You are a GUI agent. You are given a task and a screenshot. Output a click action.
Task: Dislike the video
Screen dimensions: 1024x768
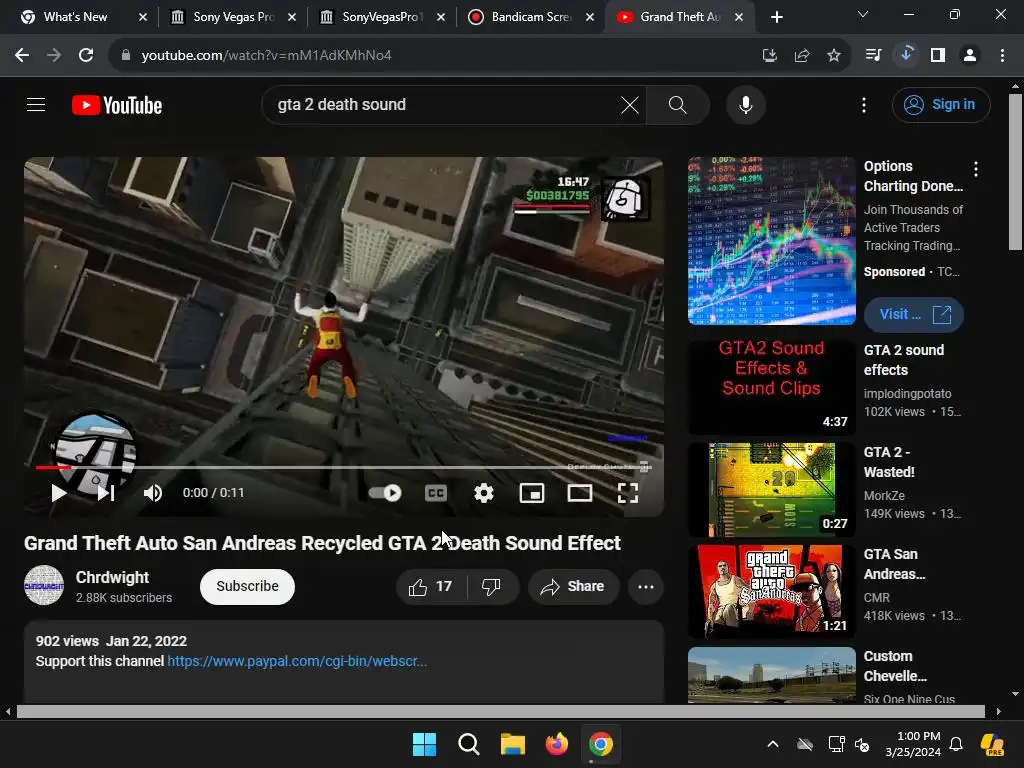[491, 586]
